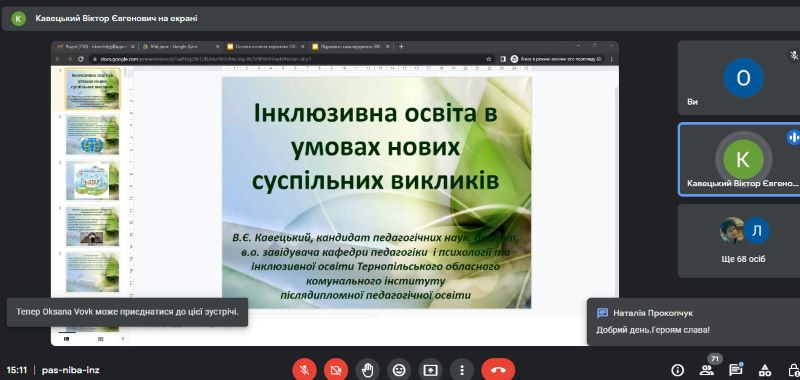Click the browser side panel icon

(503, 59)
